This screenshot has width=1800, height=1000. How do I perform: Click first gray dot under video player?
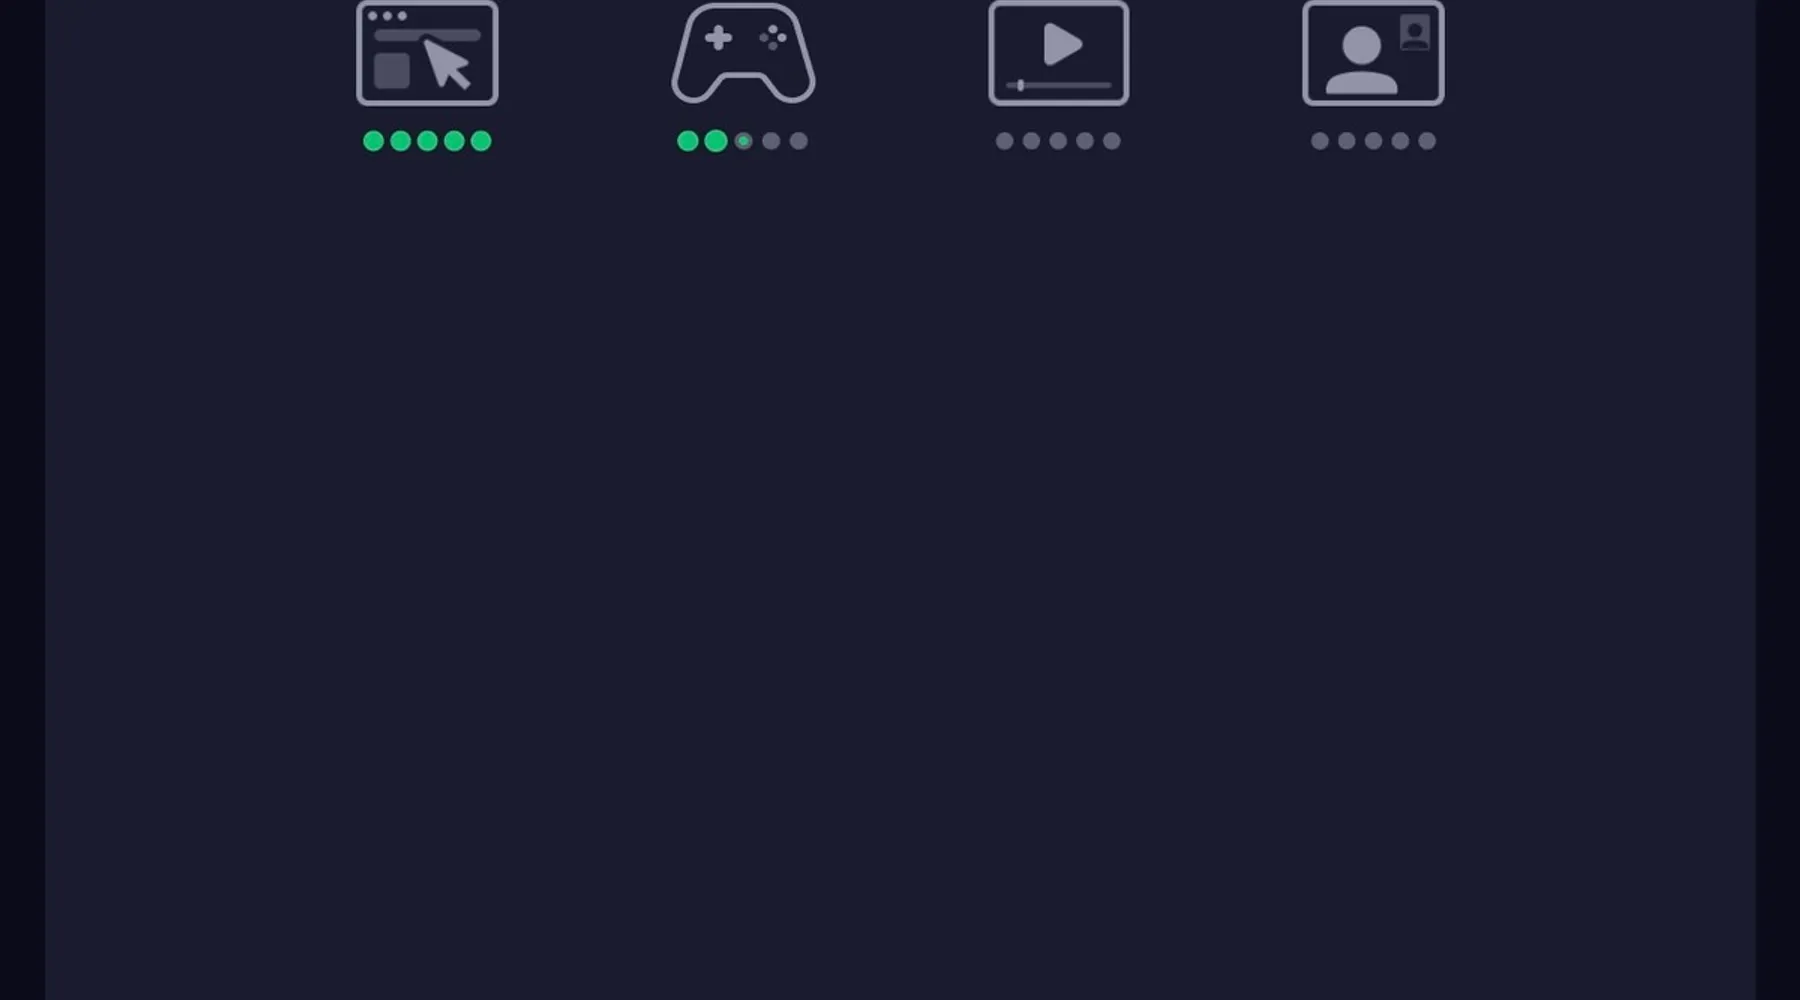[x=1005, y=141]
